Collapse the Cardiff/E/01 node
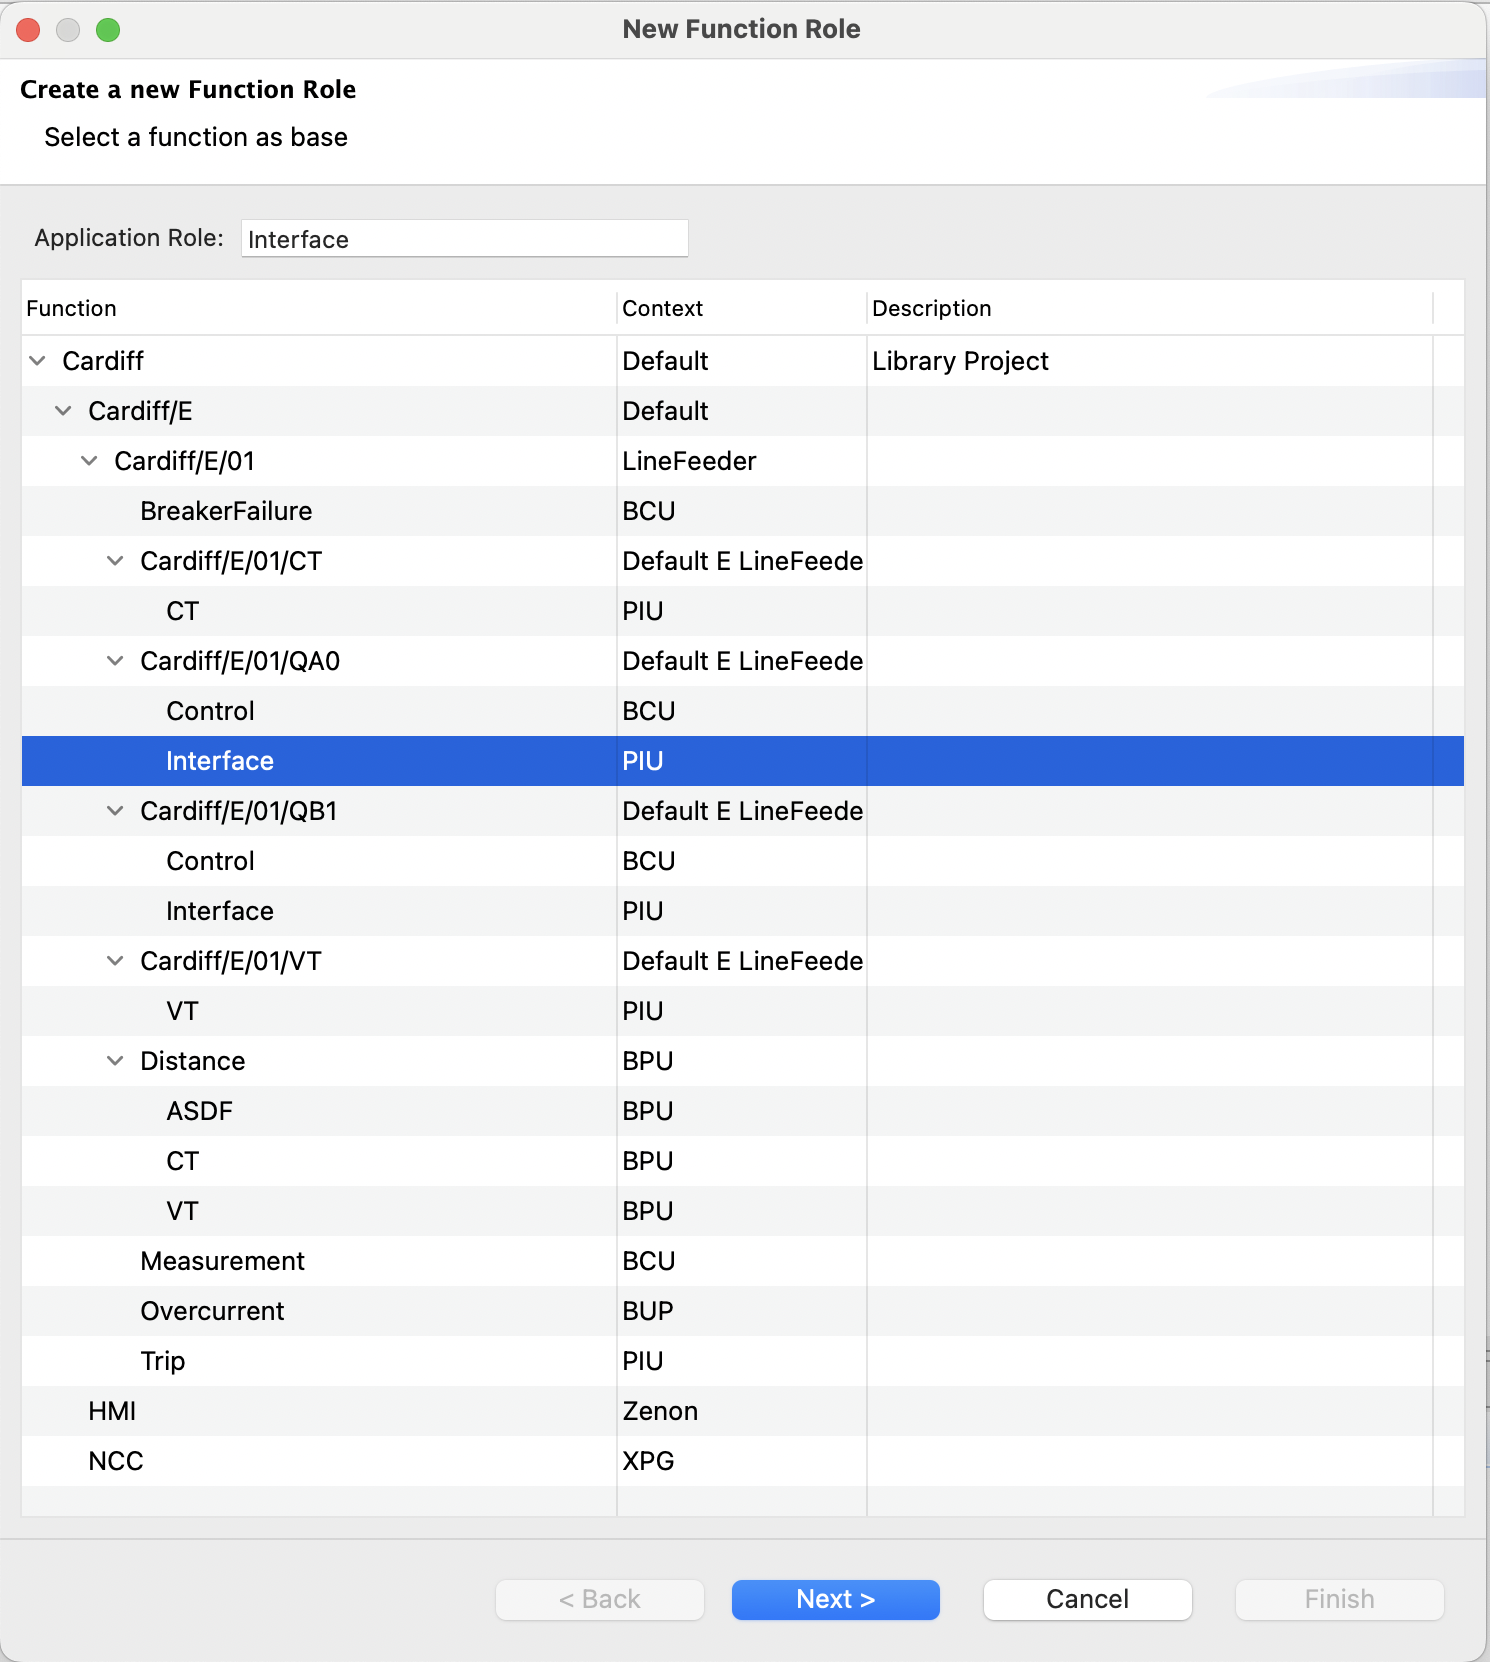Screen dimensions: 1490x1662 pyautogui.click(x=89, y=461)
